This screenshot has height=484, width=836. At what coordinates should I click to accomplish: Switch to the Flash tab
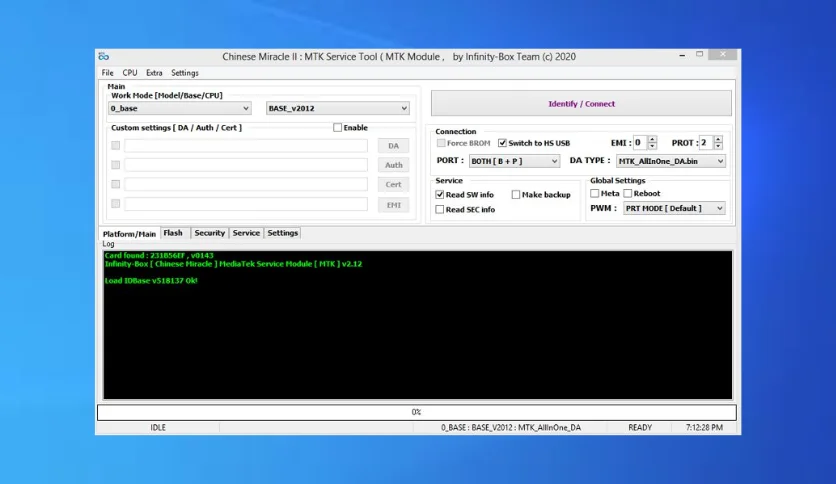pyautogui.click(x=173, y=233)
